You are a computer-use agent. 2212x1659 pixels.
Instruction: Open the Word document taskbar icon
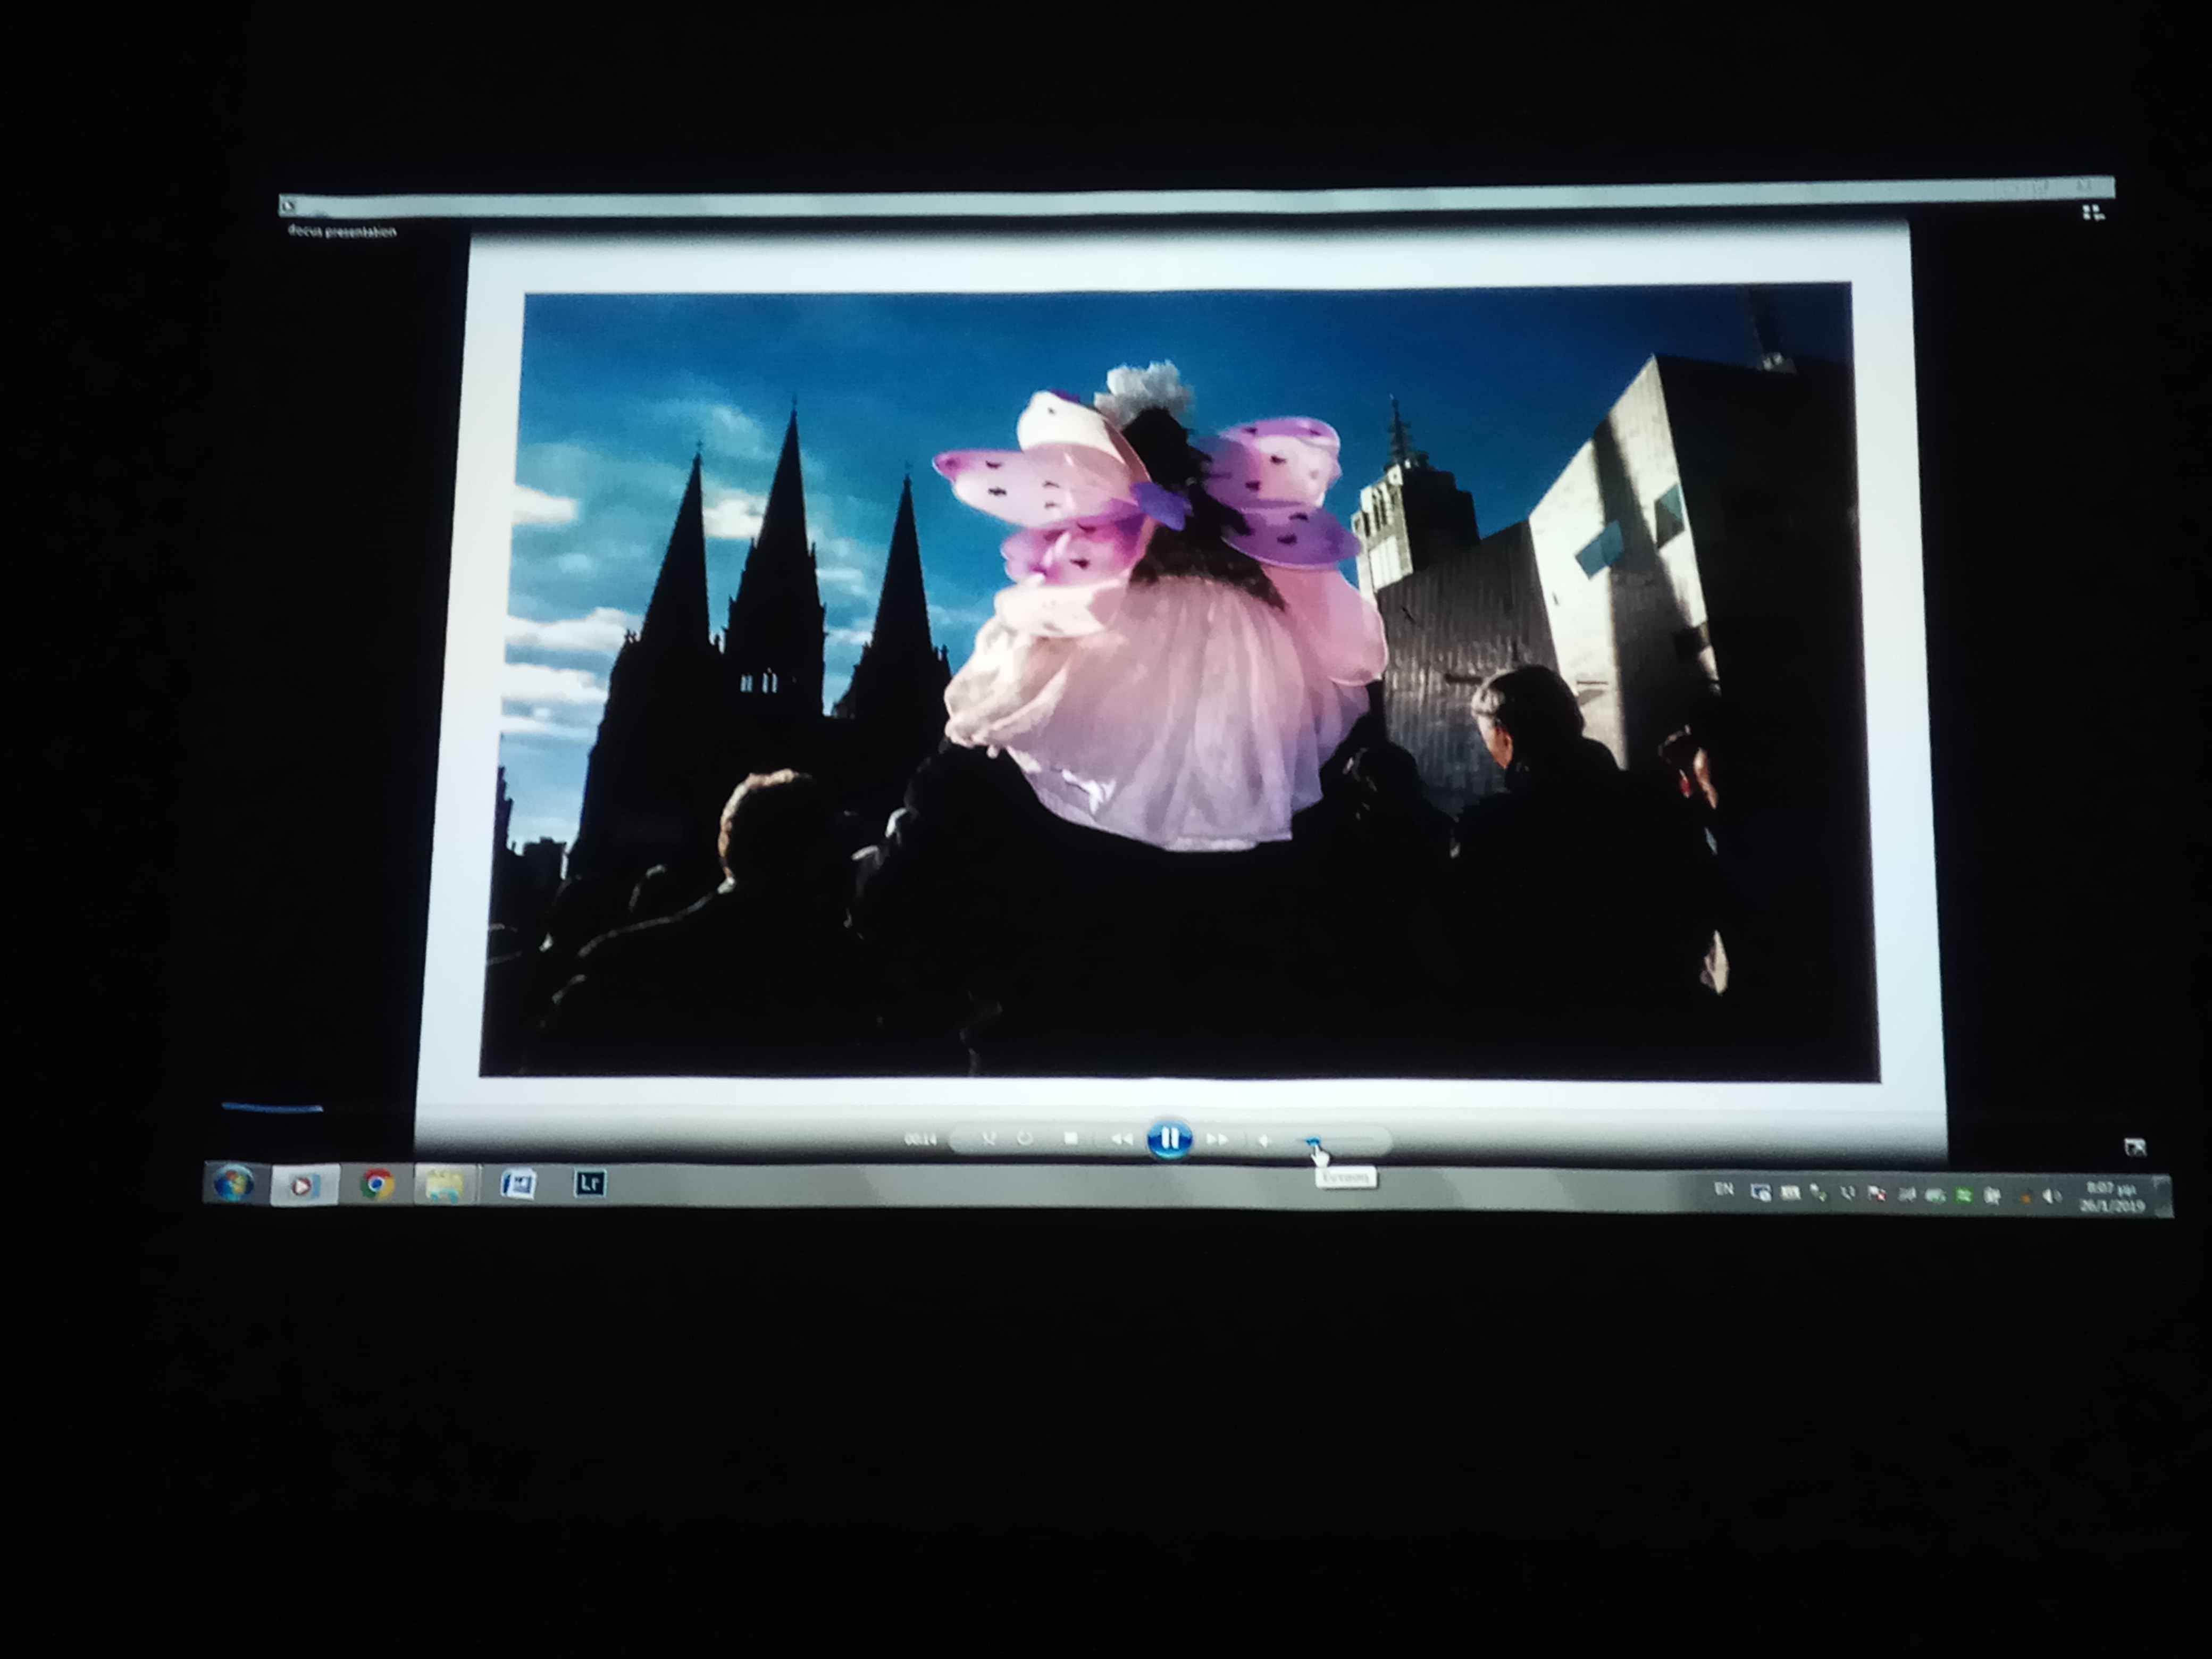(518, 1184)
